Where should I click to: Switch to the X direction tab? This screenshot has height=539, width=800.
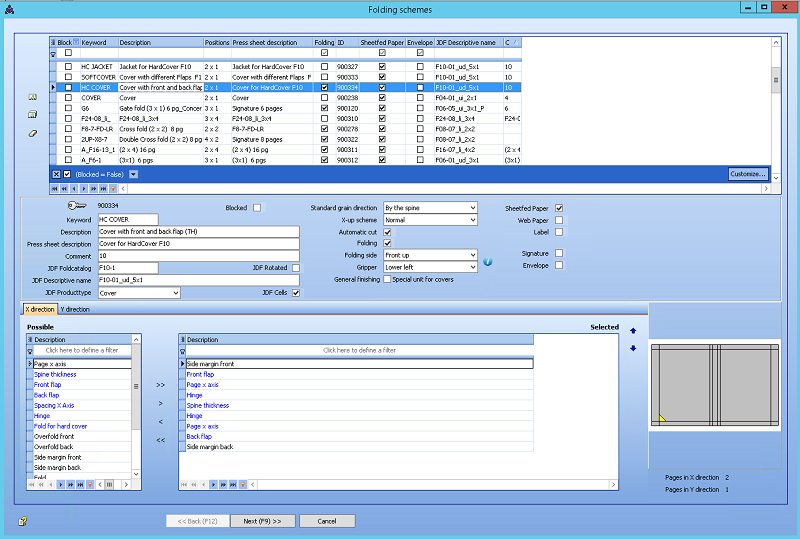tap(40, 309)
